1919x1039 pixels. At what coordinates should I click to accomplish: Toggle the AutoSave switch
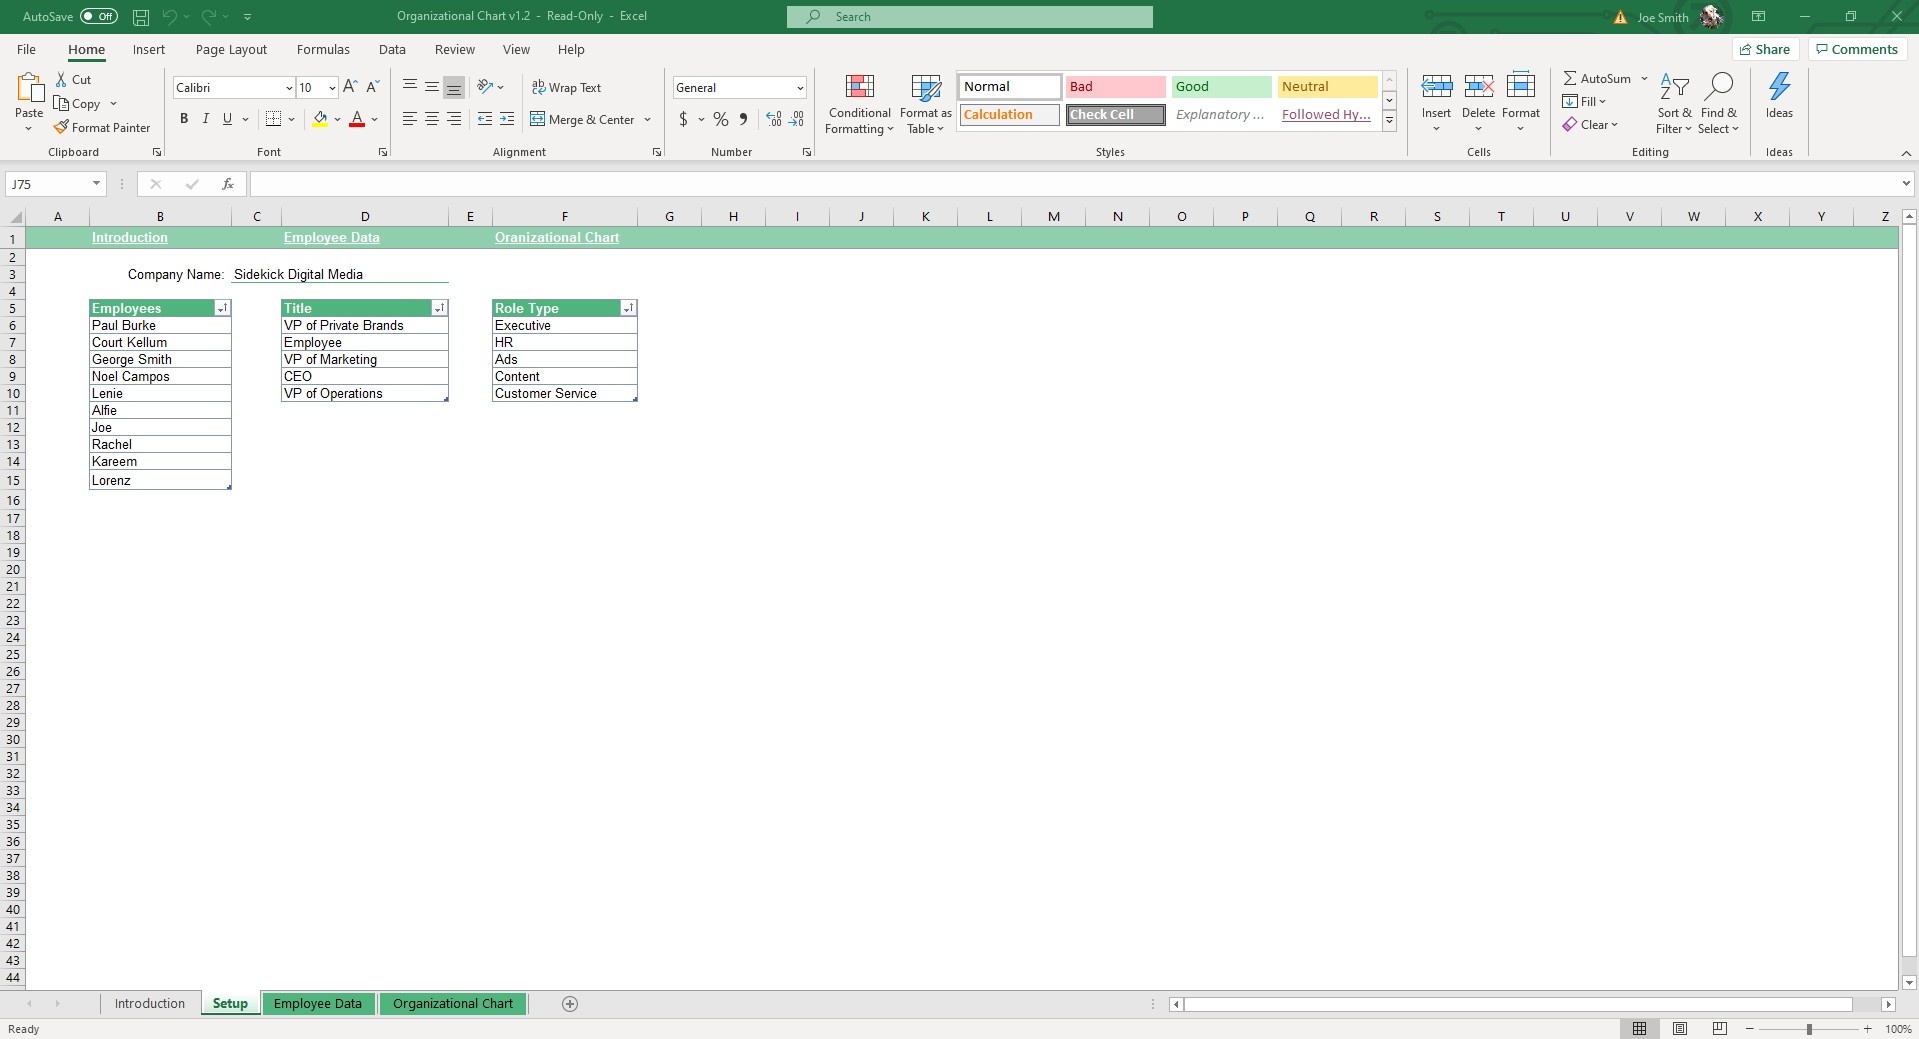pos(99,16)
